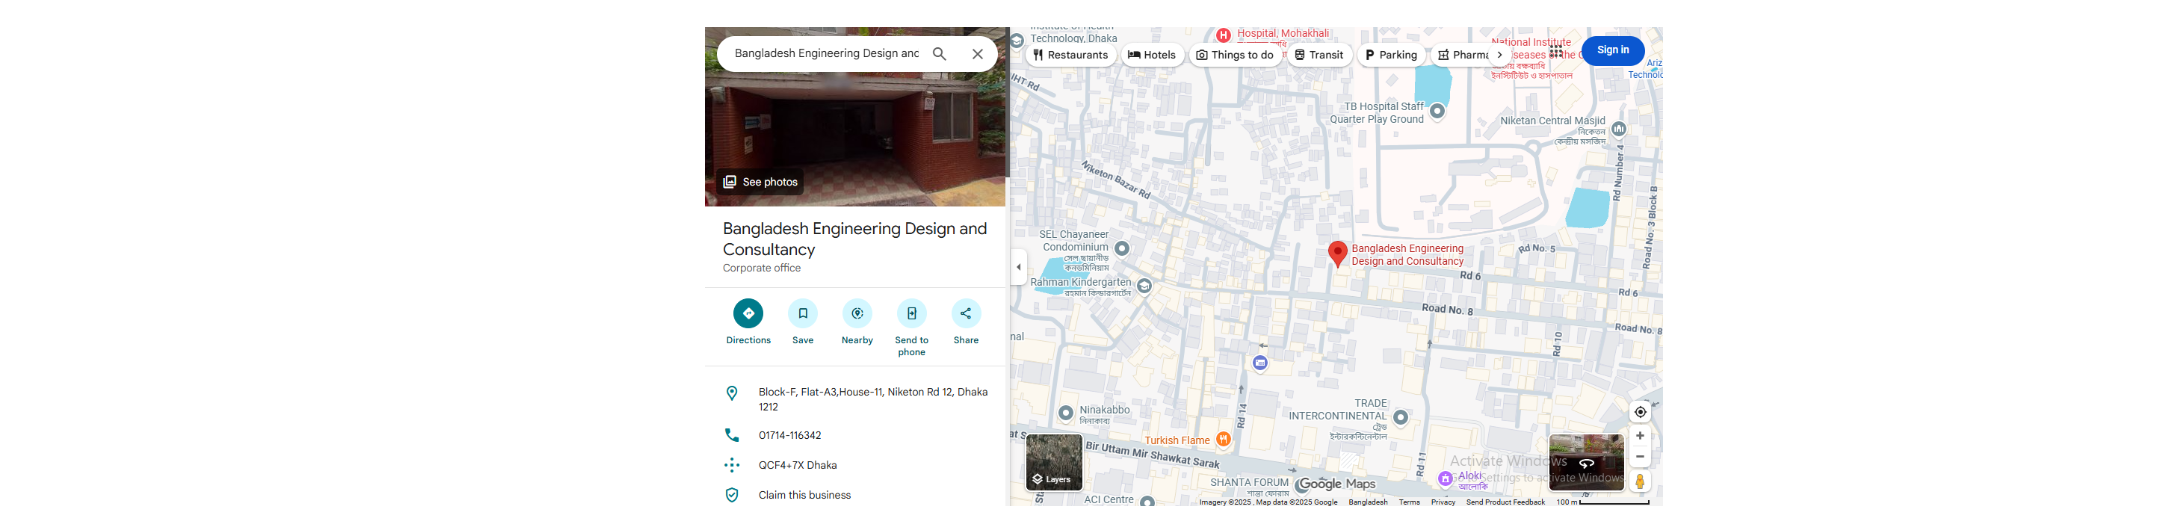The height and width of the screenshot is (506, 2159).
Task: Click the location pin icon beside address
Action: (732, 394)
